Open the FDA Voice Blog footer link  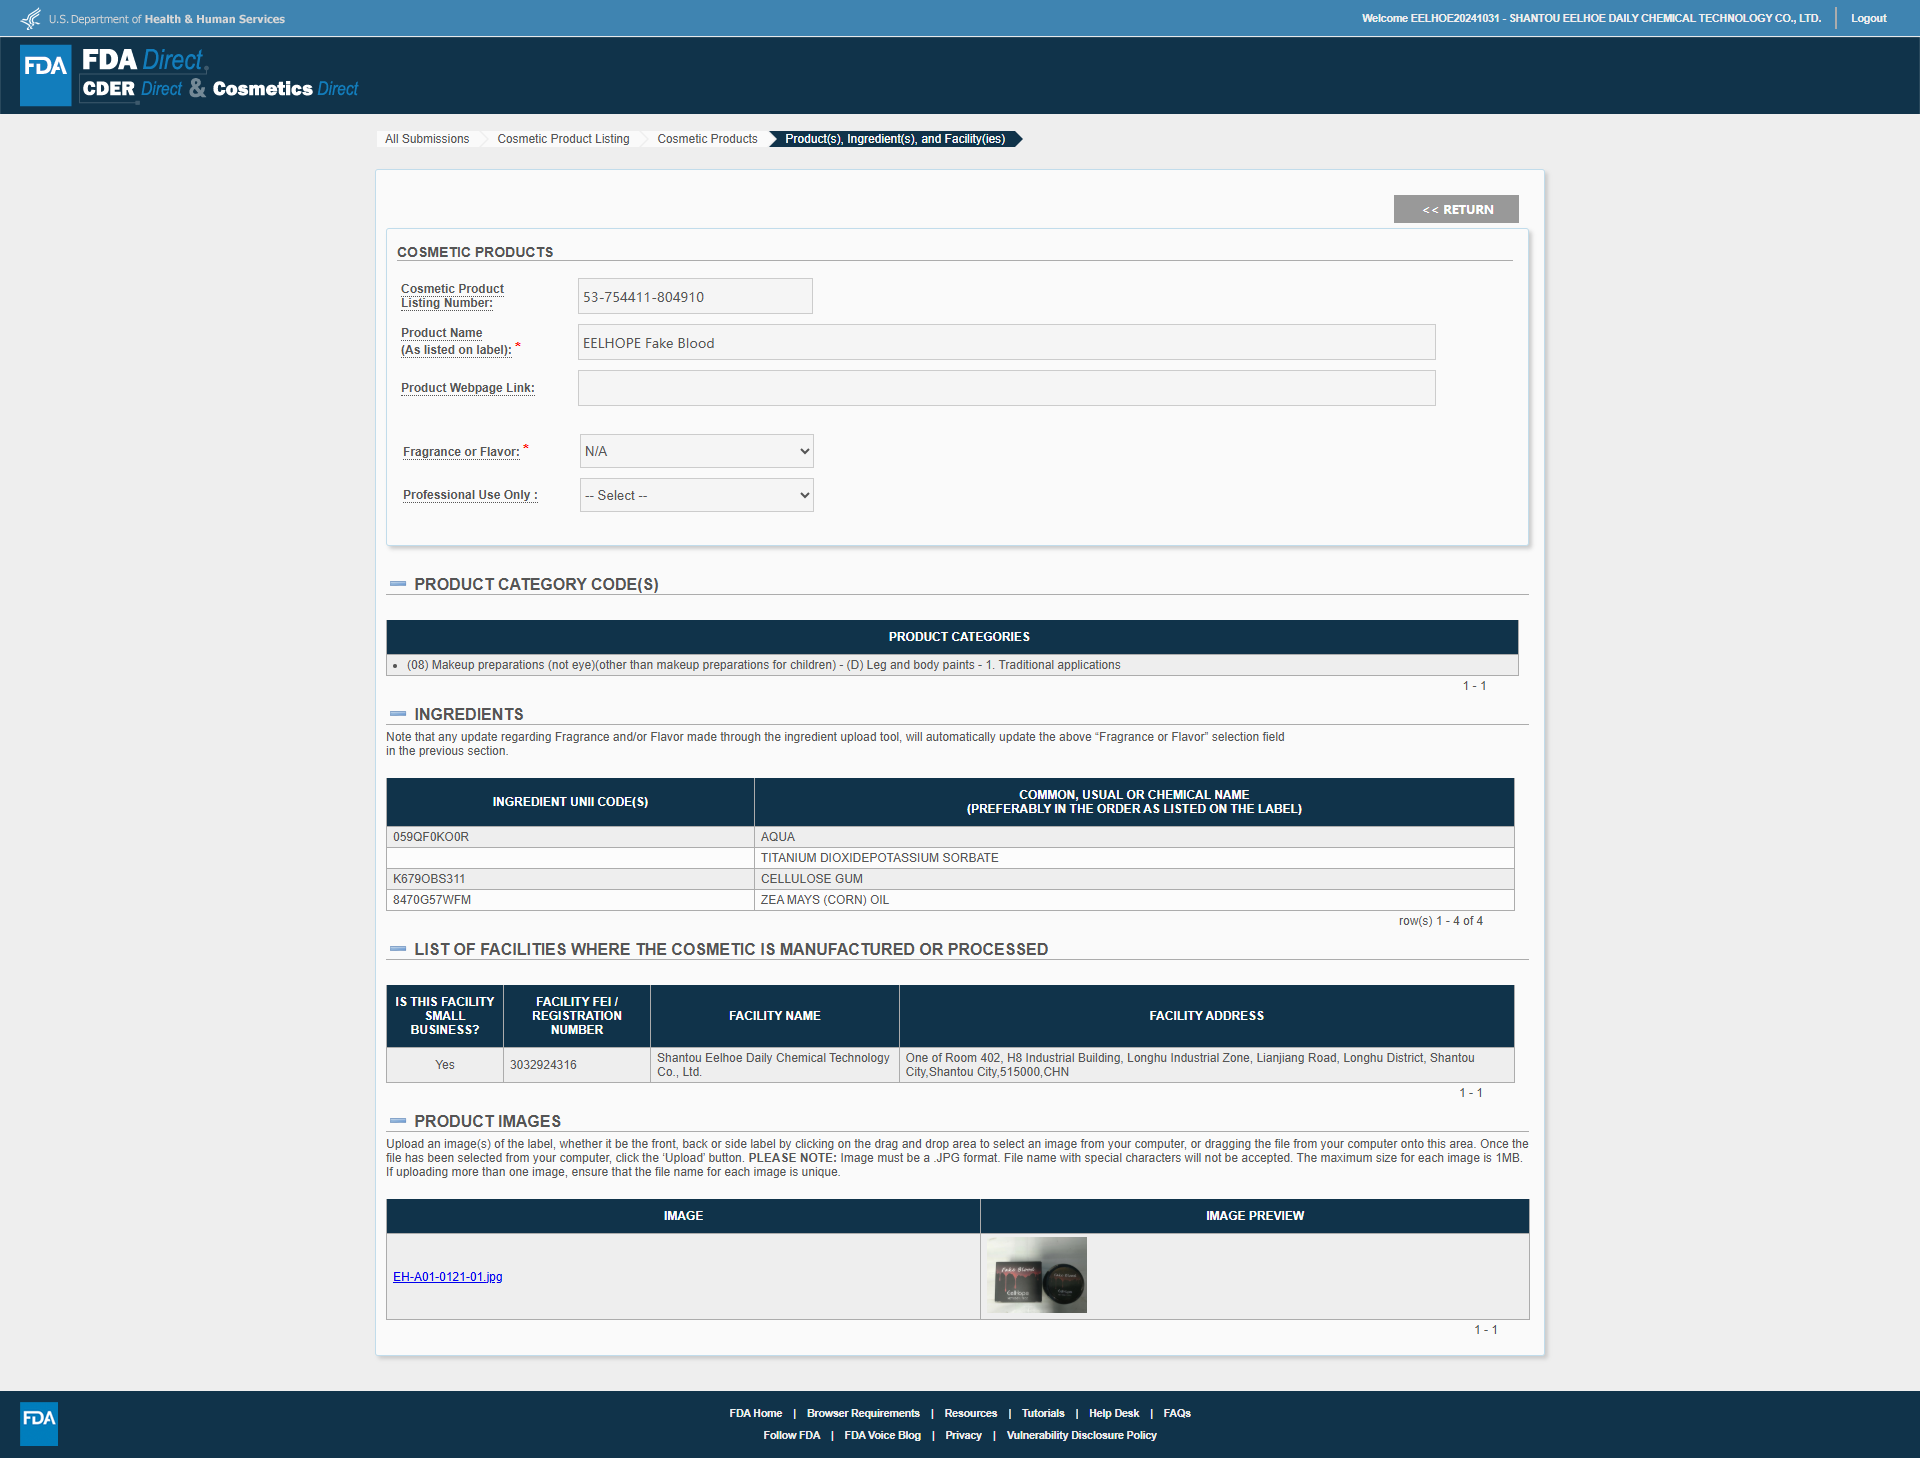click(x=883, y=1435)
